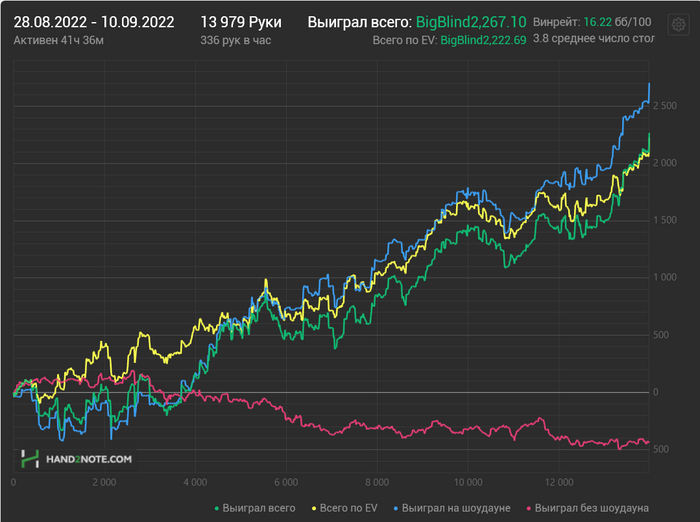This screenshot has width=700, height=522.
Task: Click the blue dot beside 'Выиграл на шоудауне'
Action: pos(396,509)
